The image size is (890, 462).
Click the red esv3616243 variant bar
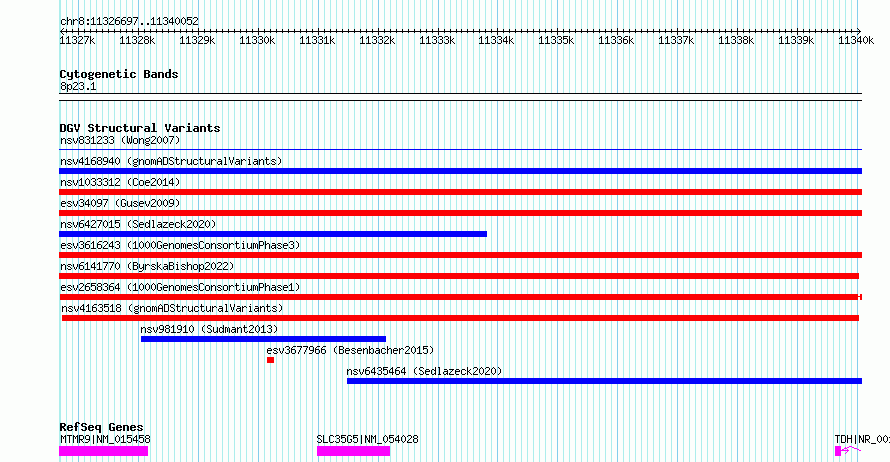click(x=460, y=255)
